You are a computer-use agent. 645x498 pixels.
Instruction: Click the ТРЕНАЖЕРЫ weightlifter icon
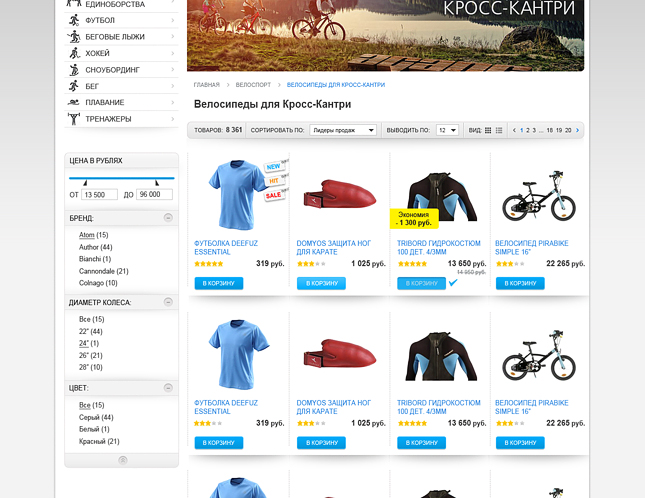[74, 118]
